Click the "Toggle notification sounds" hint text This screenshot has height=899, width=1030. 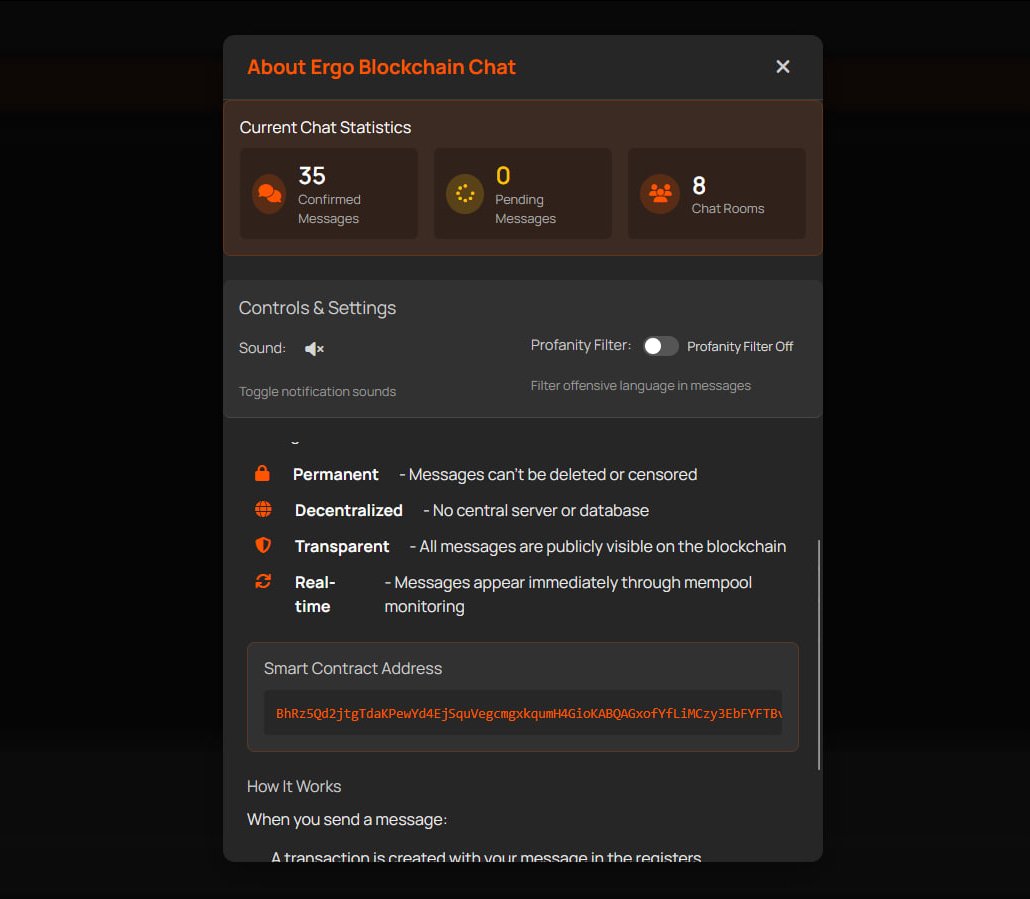pos(317,391)
